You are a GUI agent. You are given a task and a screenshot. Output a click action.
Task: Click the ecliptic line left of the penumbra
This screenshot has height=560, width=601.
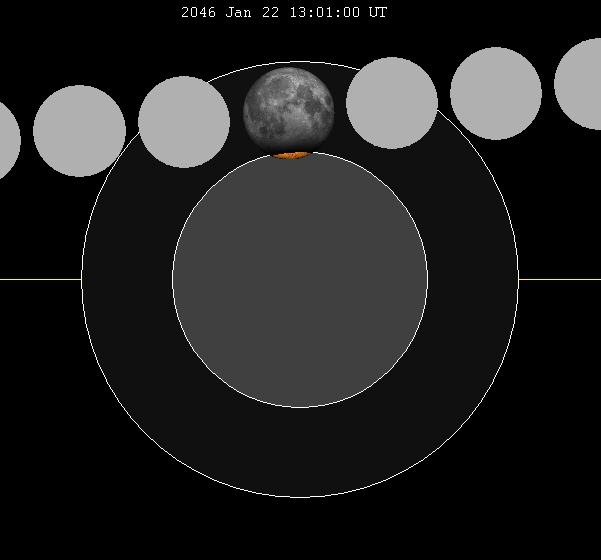click(x=40, y=280)
